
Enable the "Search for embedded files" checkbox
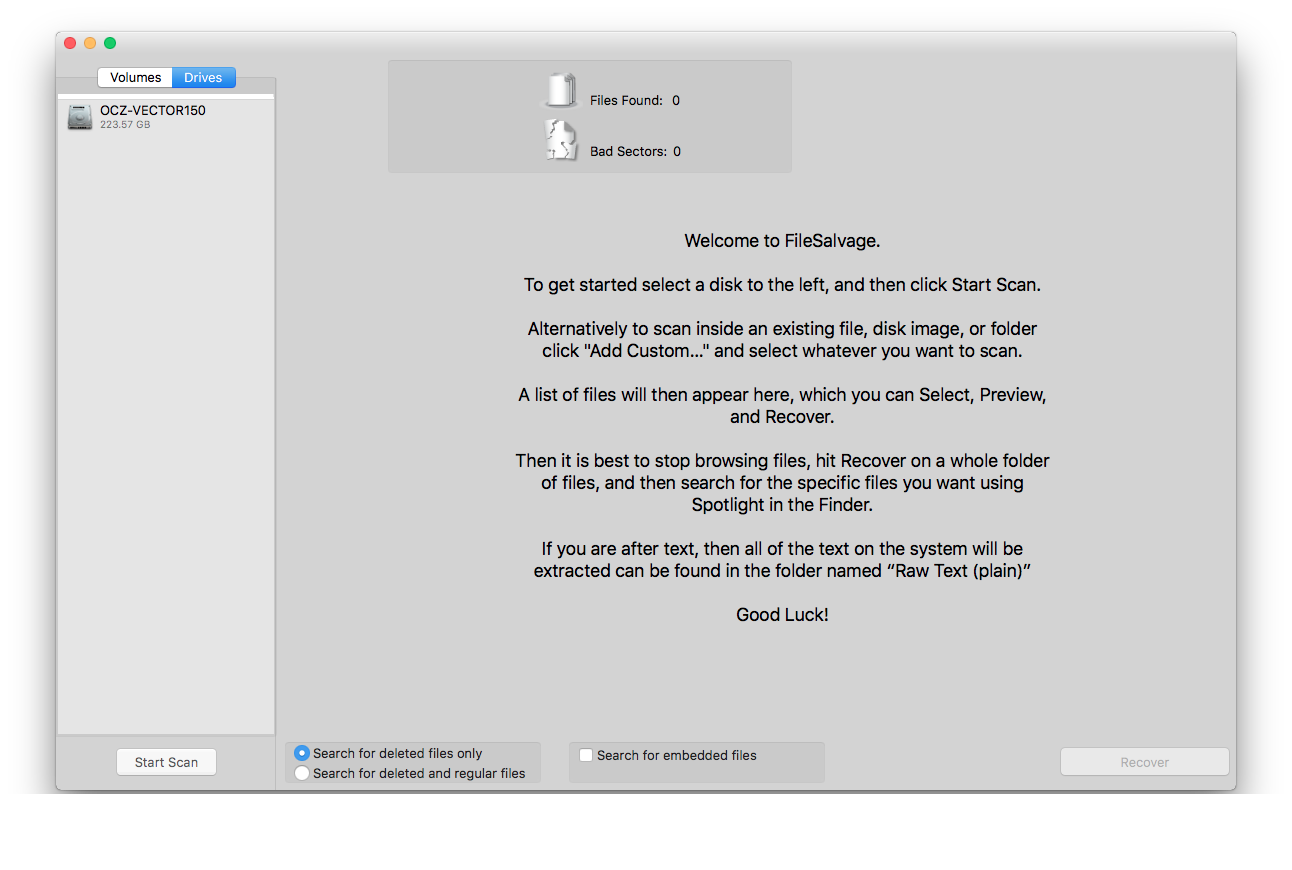[x=586, y=755]
